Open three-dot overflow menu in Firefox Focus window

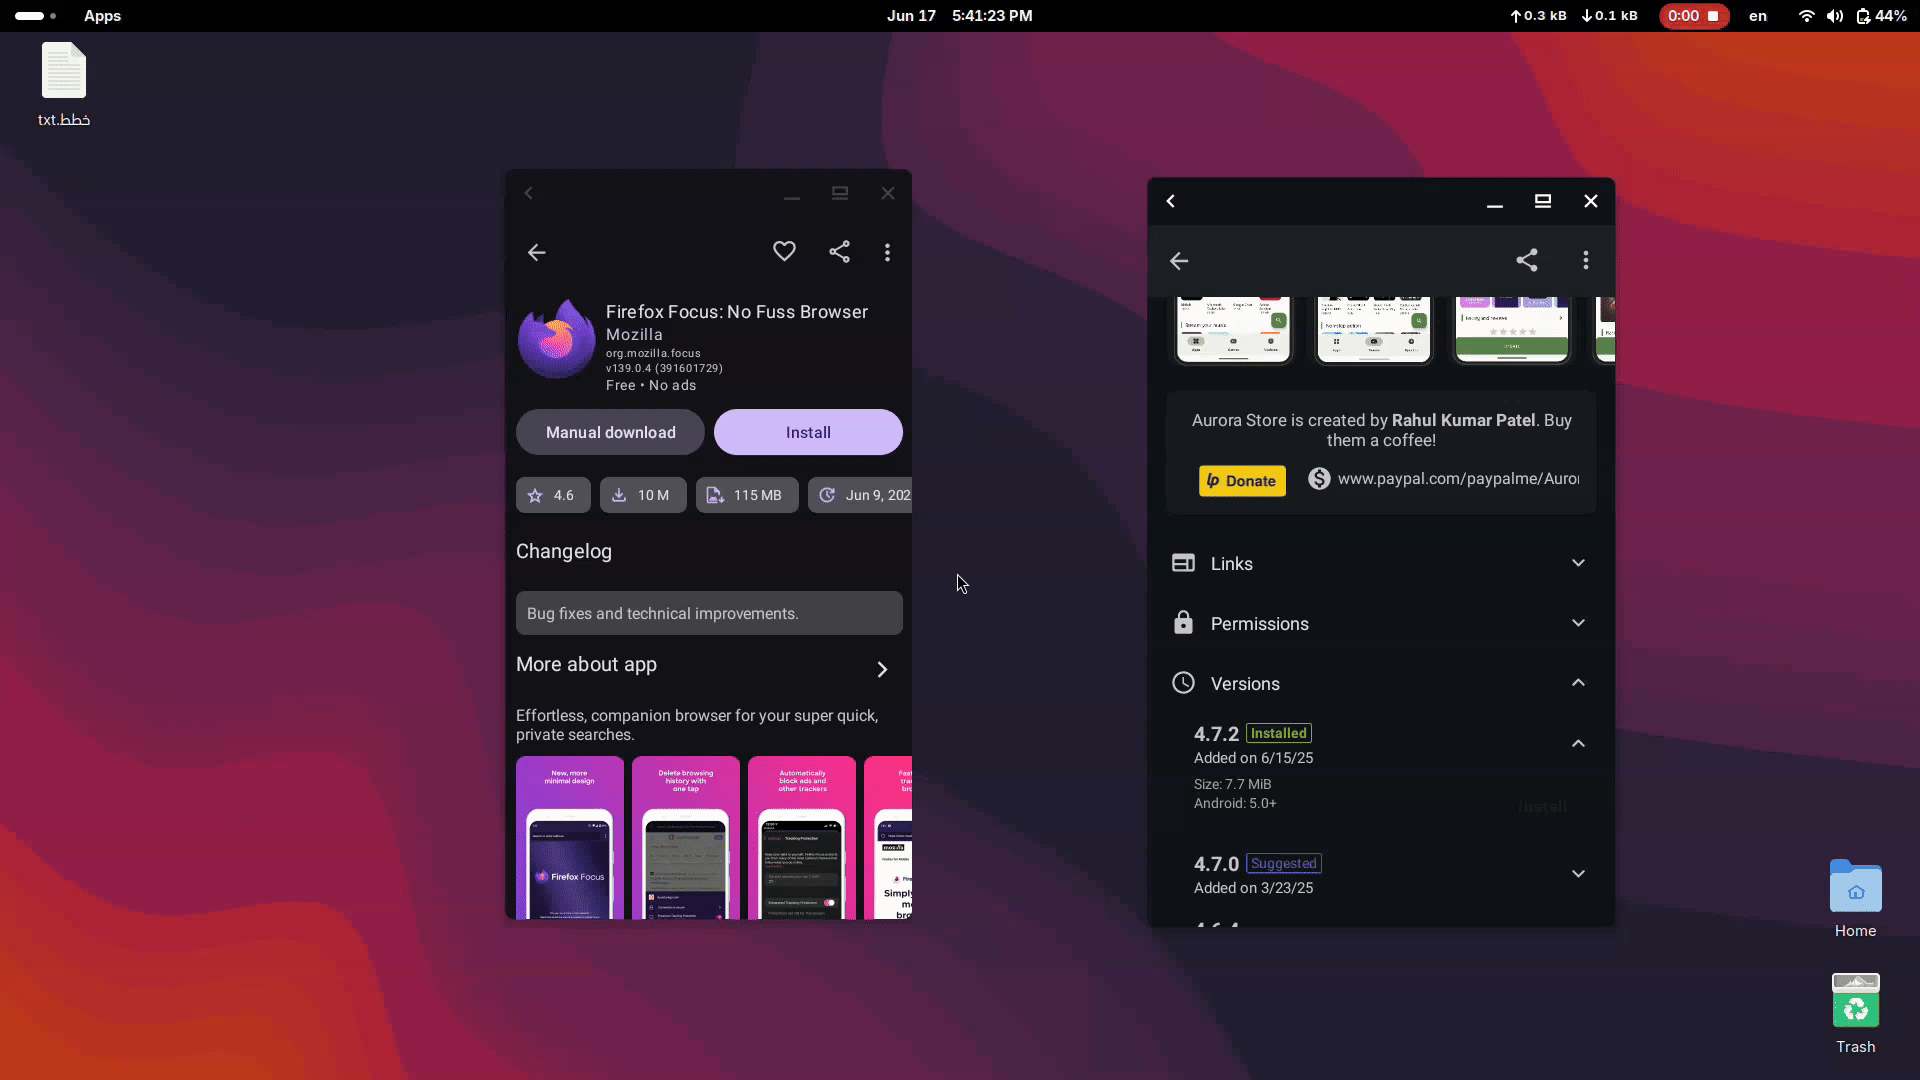tap(887, 252)
